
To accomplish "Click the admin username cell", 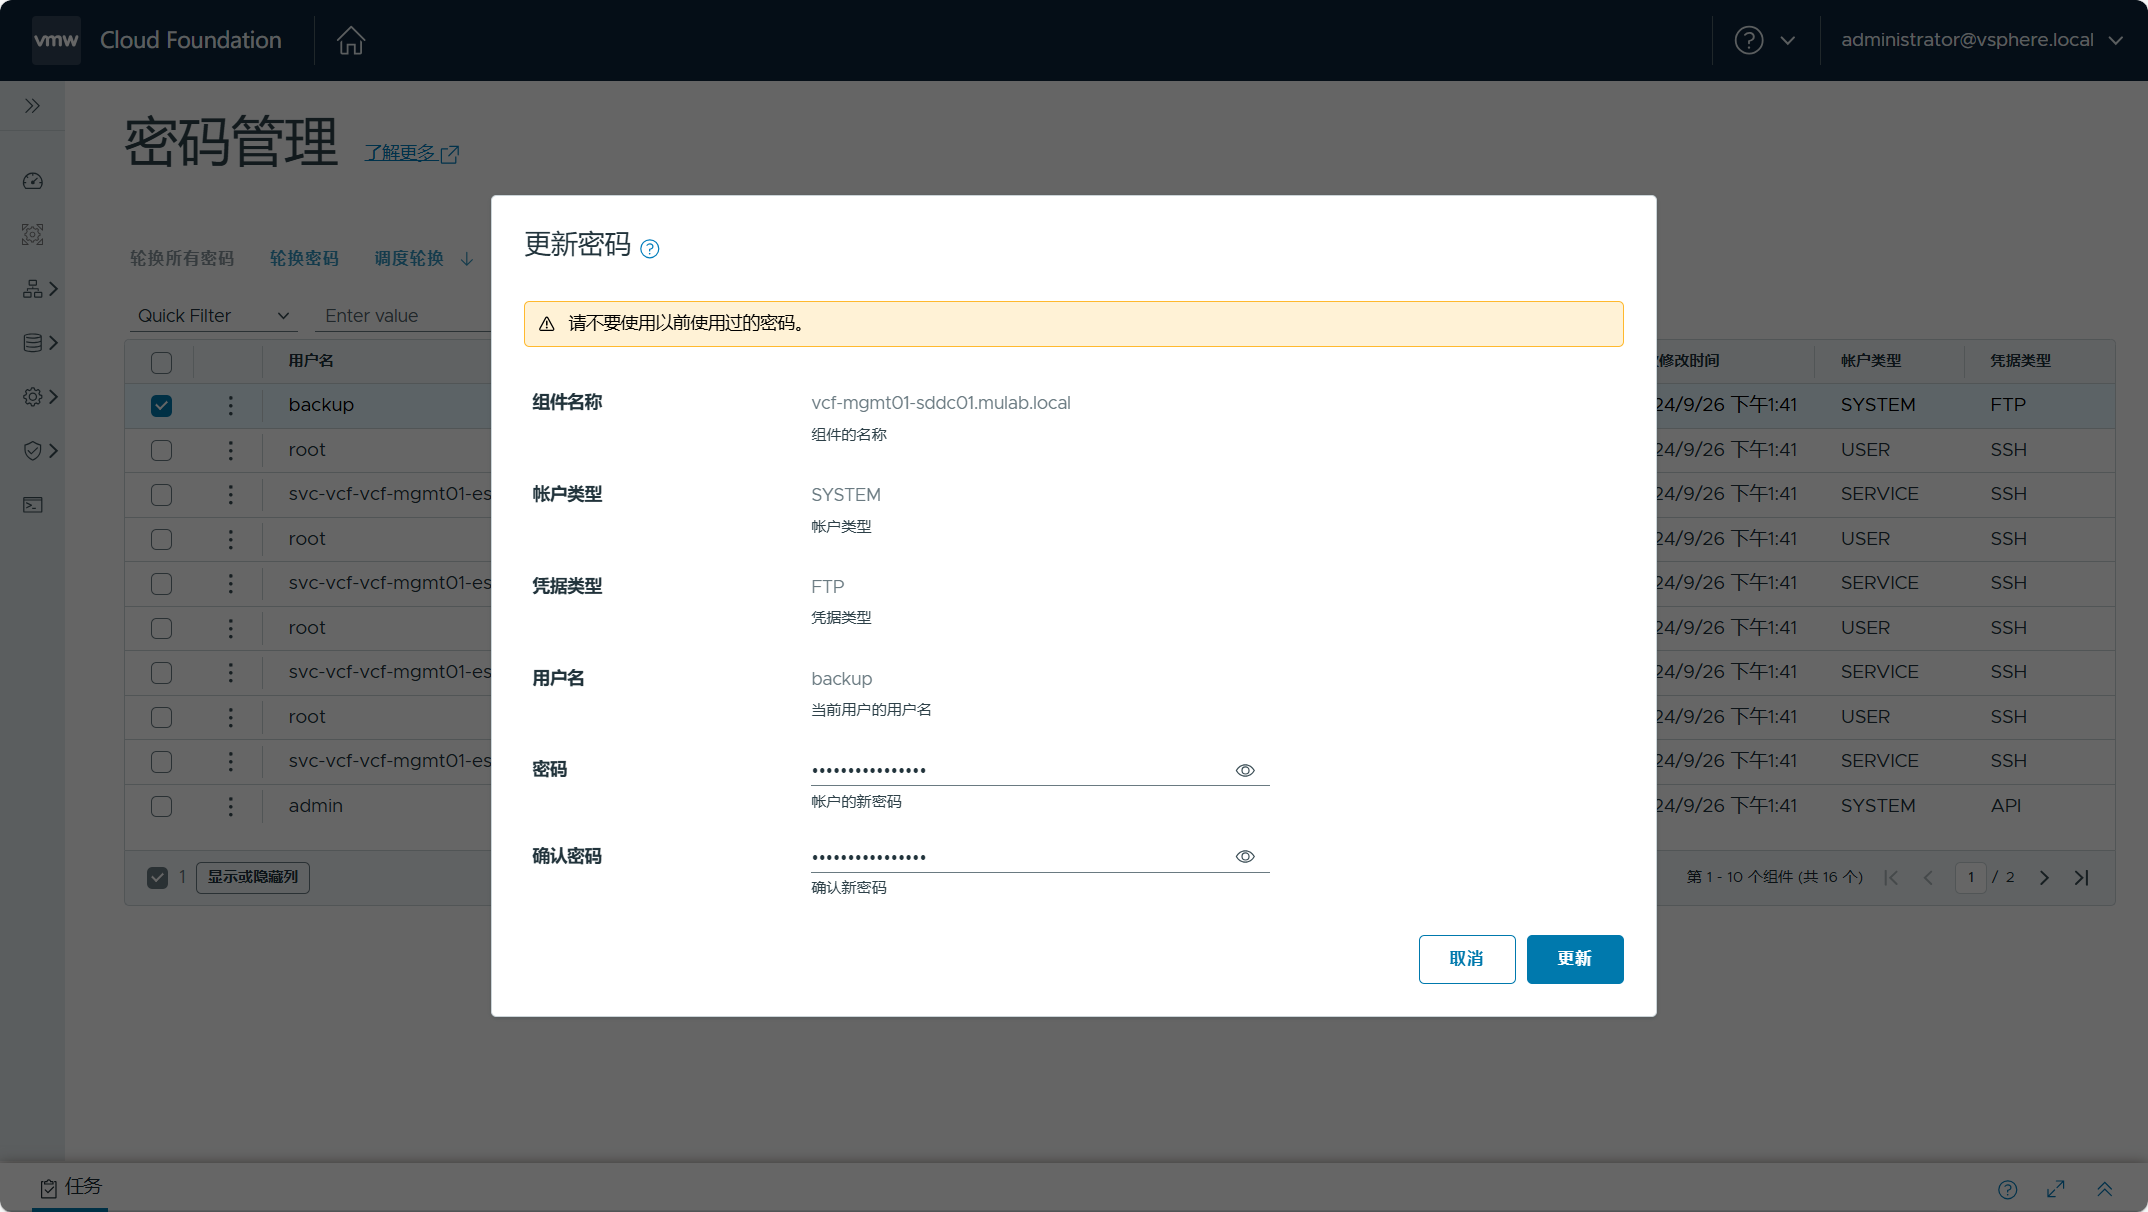I will (316, 806).
